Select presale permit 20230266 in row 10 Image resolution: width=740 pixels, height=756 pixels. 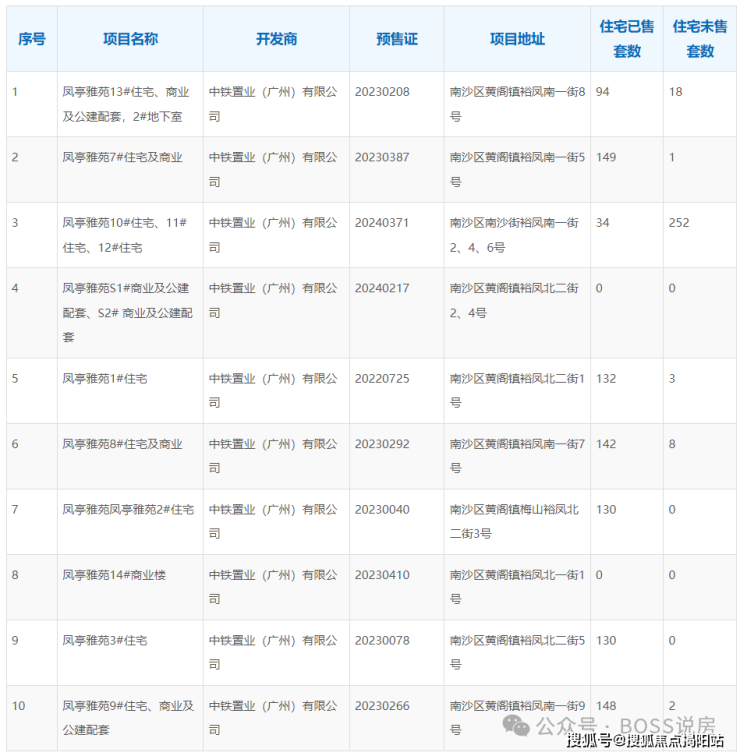(x=382, y=706)
